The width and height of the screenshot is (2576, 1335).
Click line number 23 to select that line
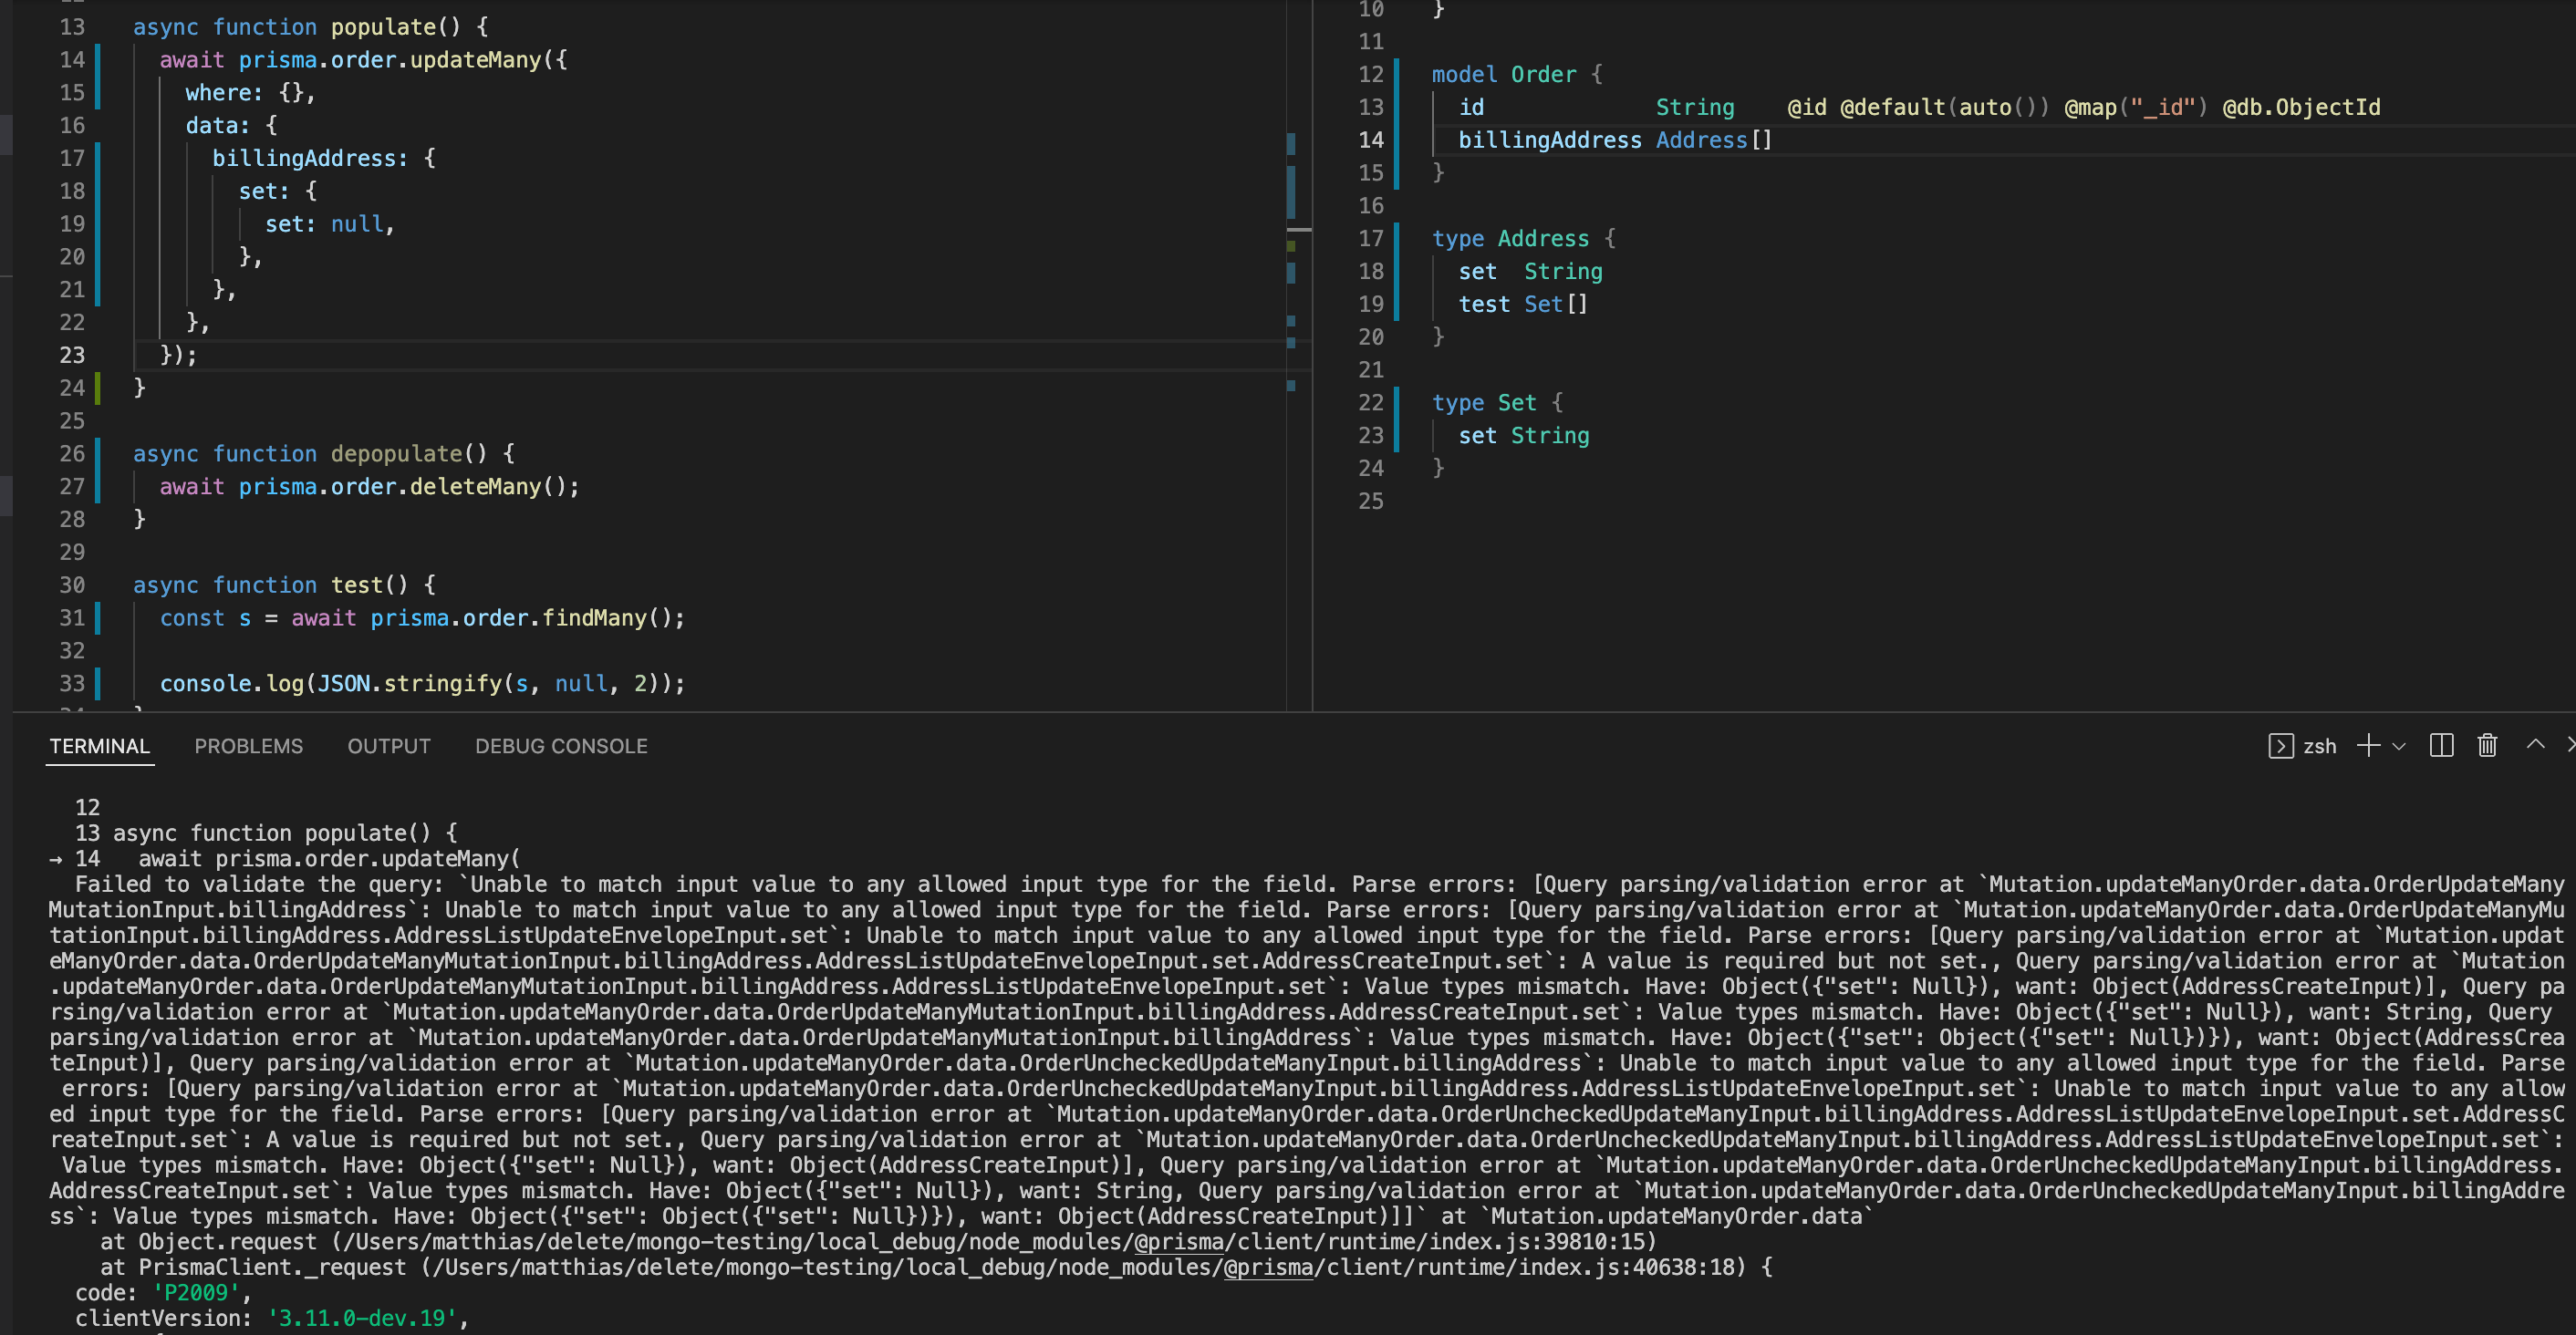point(71,355)
